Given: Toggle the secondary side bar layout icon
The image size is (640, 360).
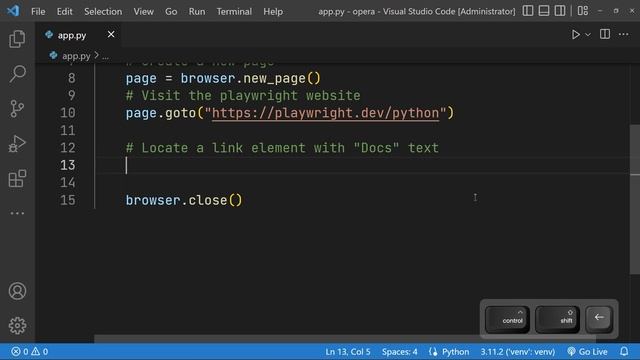Looking at the screenshot, I should point(560,11).
